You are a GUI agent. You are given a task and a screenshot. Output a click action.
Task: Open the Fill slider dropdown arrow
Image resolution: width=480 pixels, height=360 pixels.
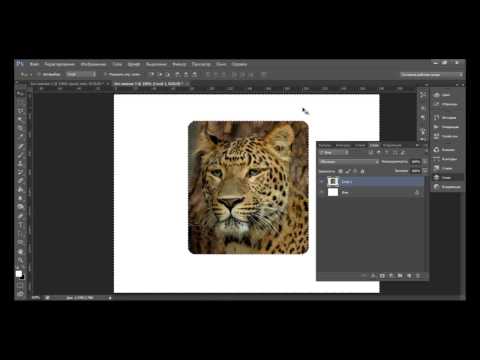point(425,171)
